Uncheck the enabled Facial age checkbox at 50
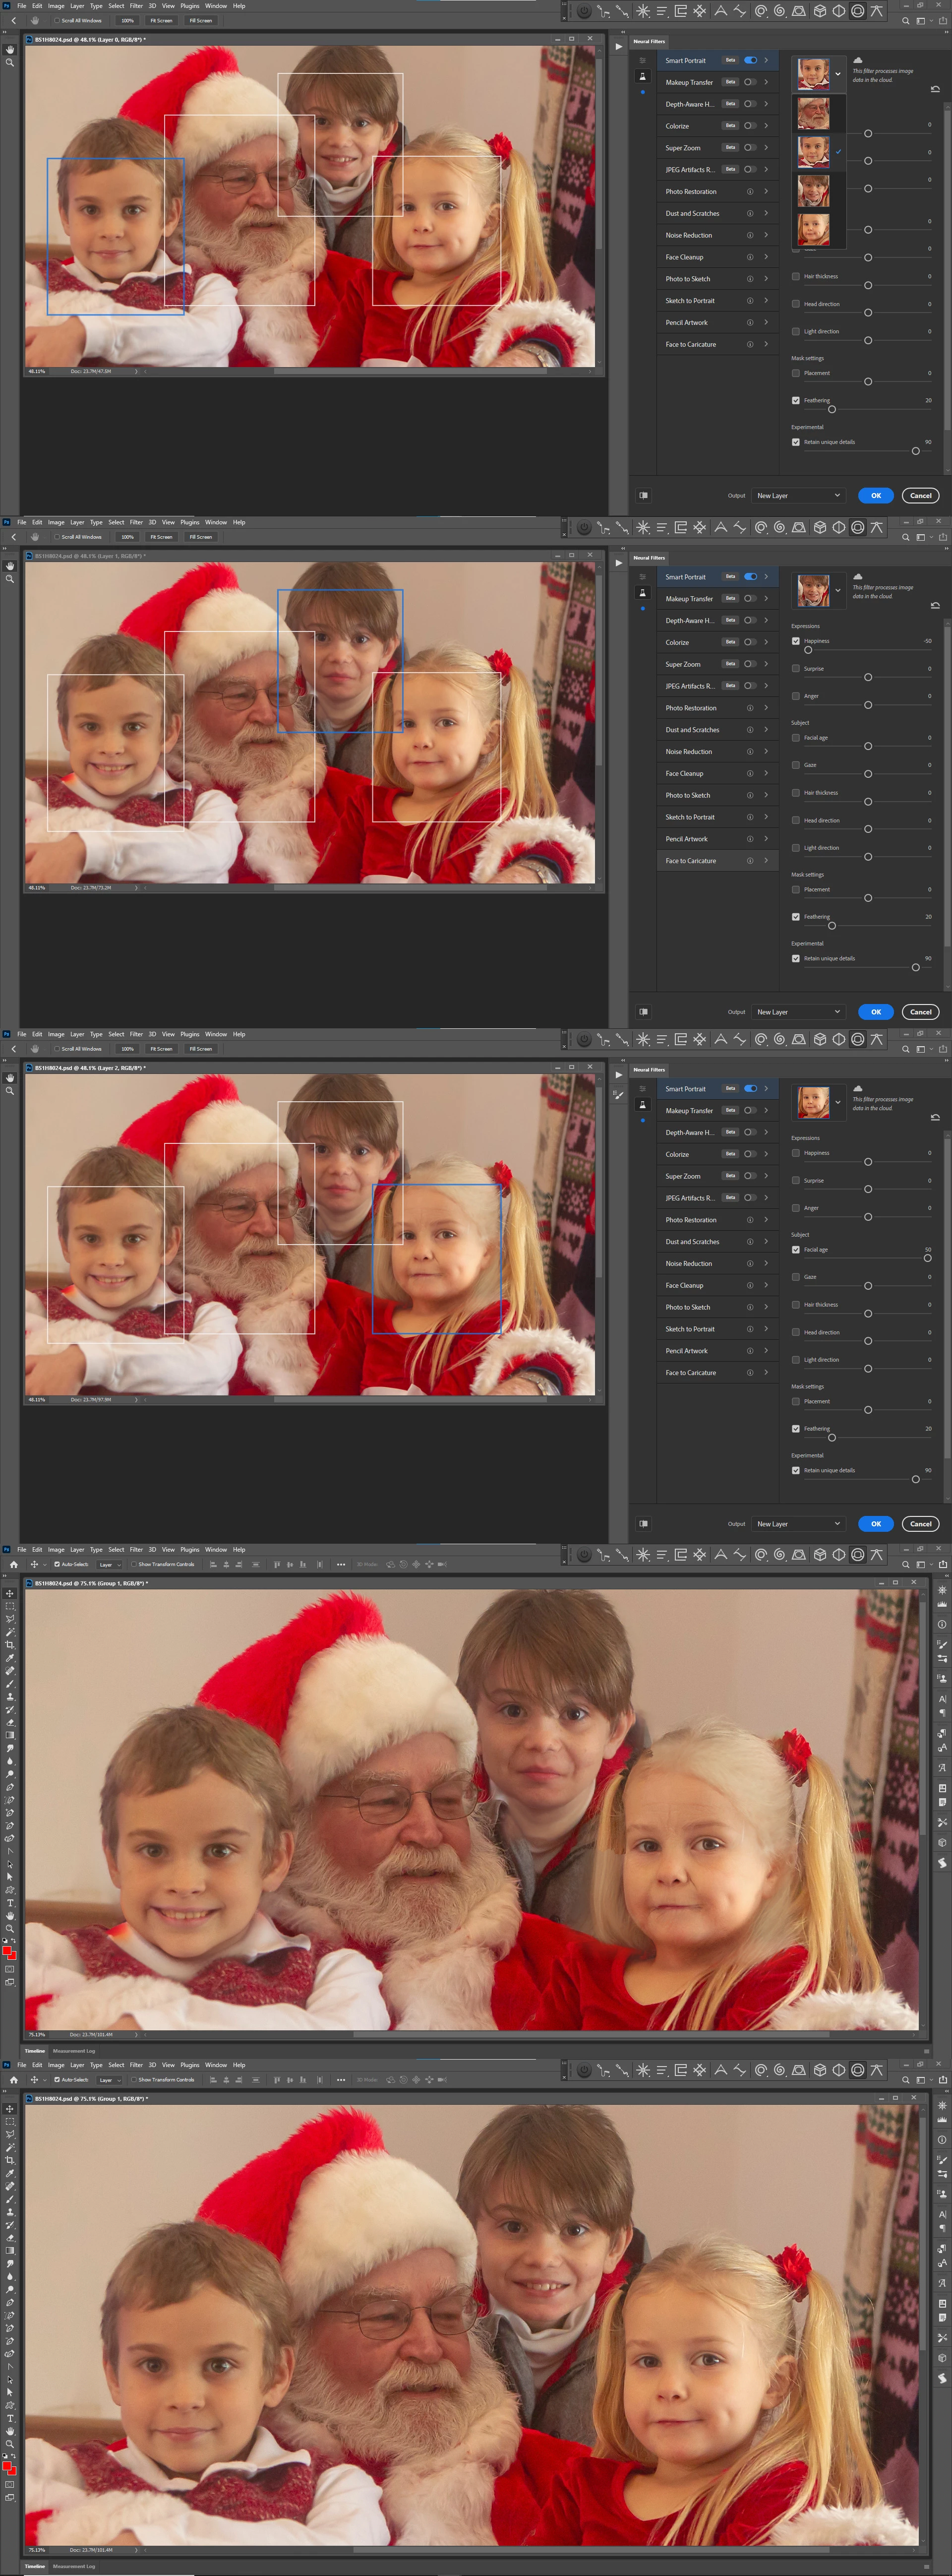Image resolution: width=952 pixels, height=2576 pixels. (x=796, y=1249)
